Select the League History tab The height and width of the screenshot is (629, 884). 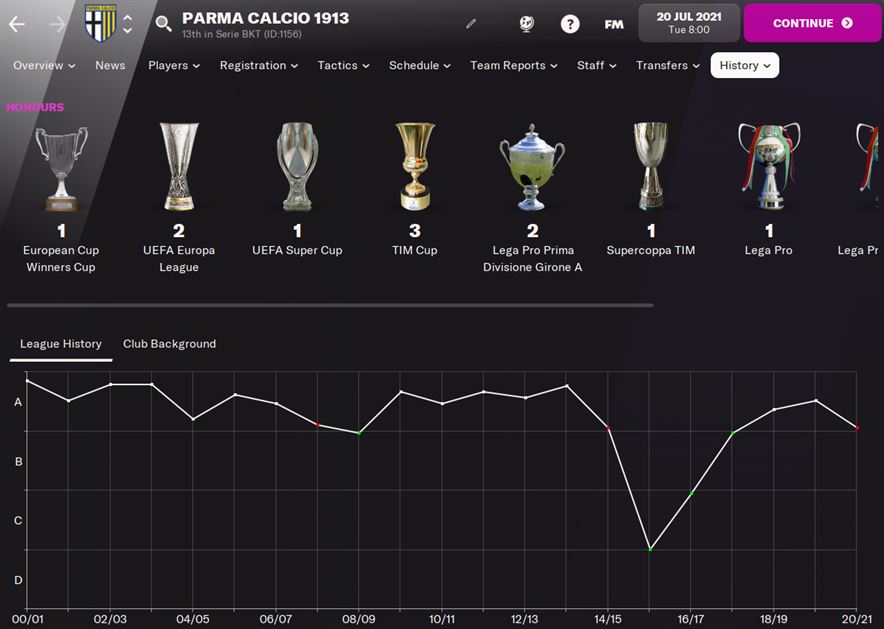tap(61, 343)
